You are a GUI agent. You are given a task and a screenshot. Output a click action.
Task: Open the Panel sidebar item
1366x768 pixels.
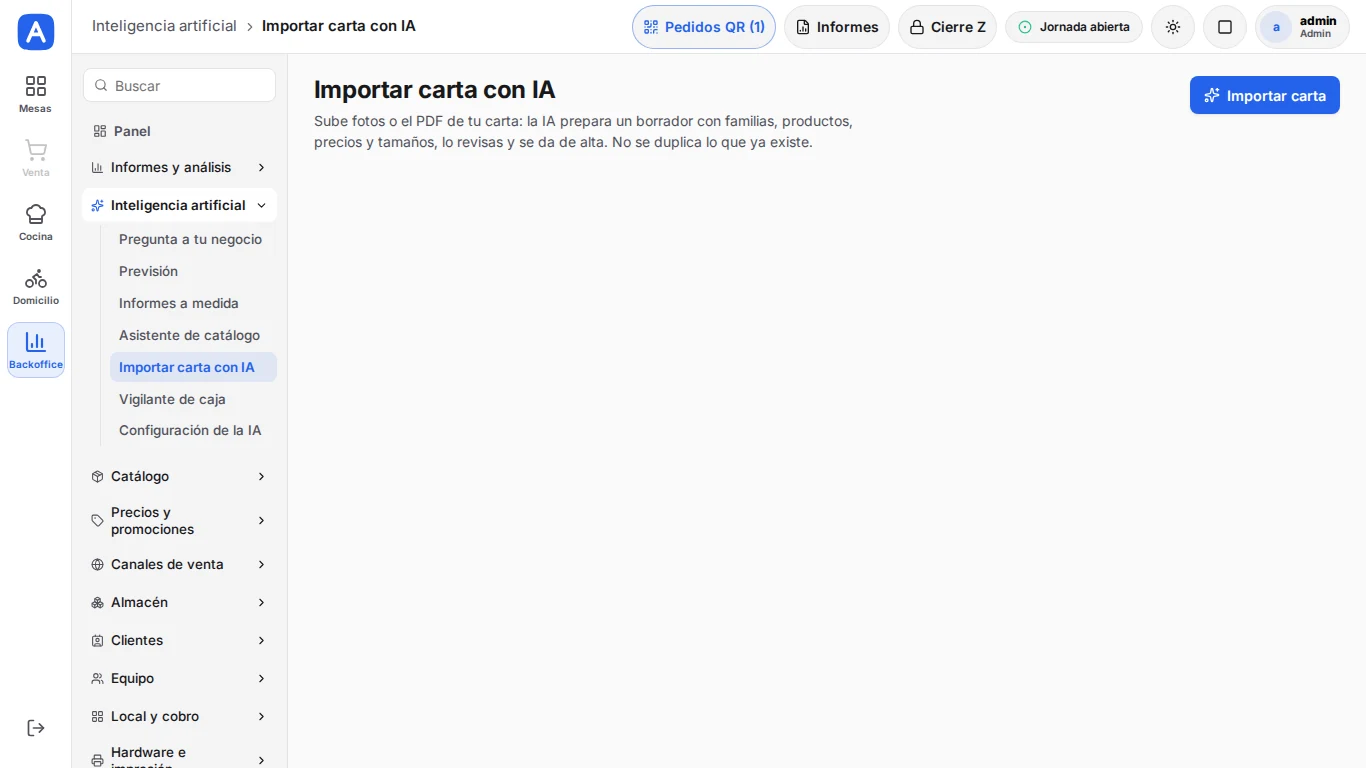(179, 131)
